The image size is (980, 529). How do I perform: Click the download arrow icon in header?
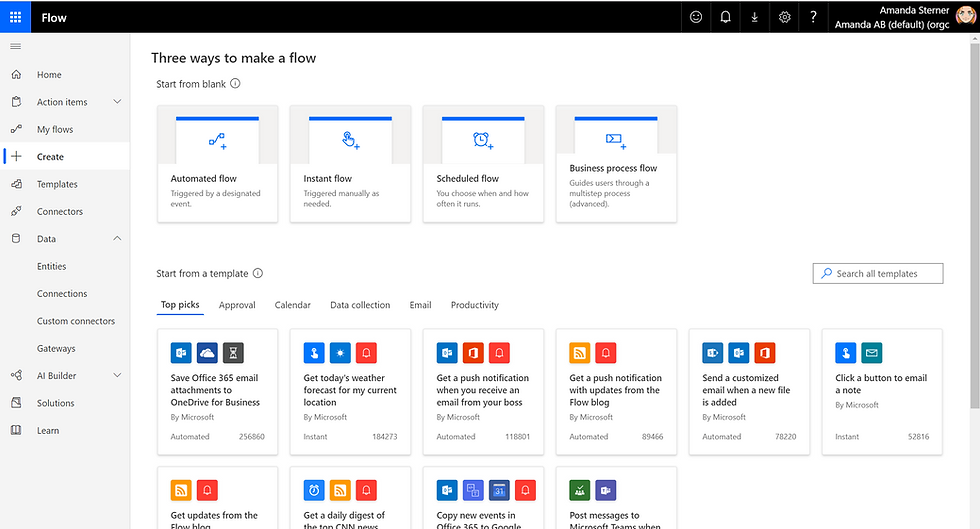pyautogui.click(x=754, y=17)
